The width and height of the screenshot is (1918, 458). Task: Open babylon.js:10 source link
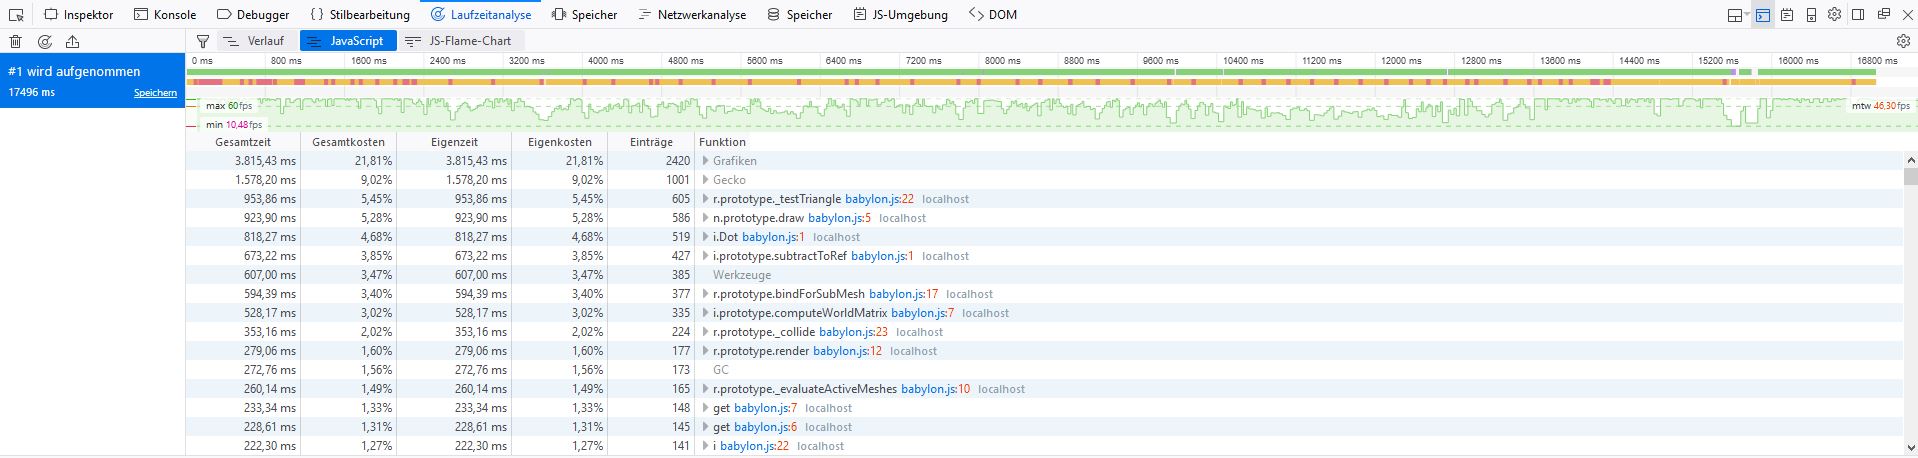(935, 389)
